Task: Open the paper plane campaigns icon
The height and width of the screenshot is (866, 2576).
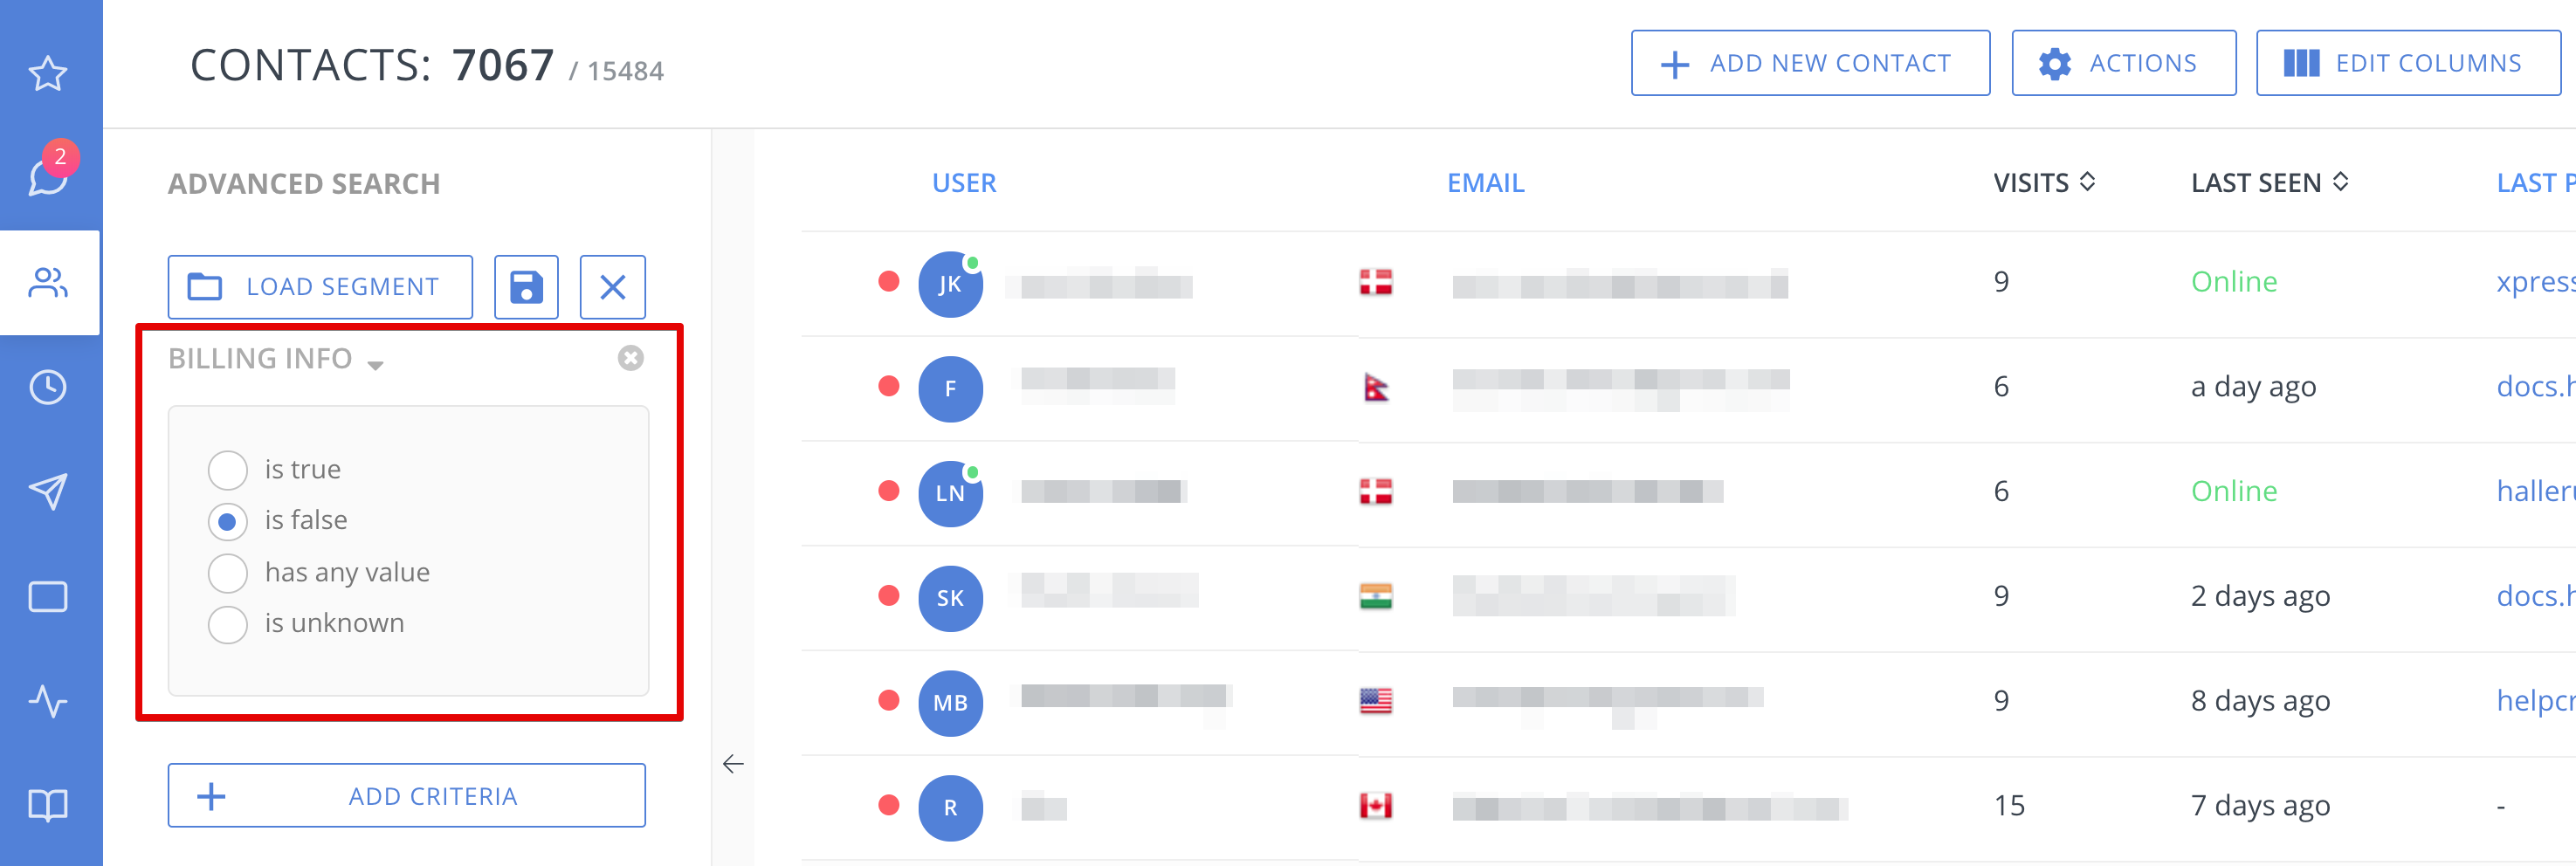Action: [48, 491]
